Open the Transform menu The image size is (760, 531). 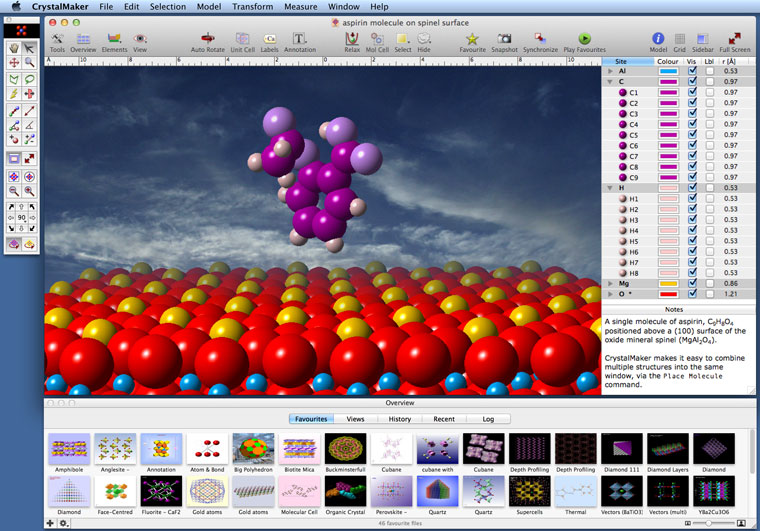[x=253, y=7]
